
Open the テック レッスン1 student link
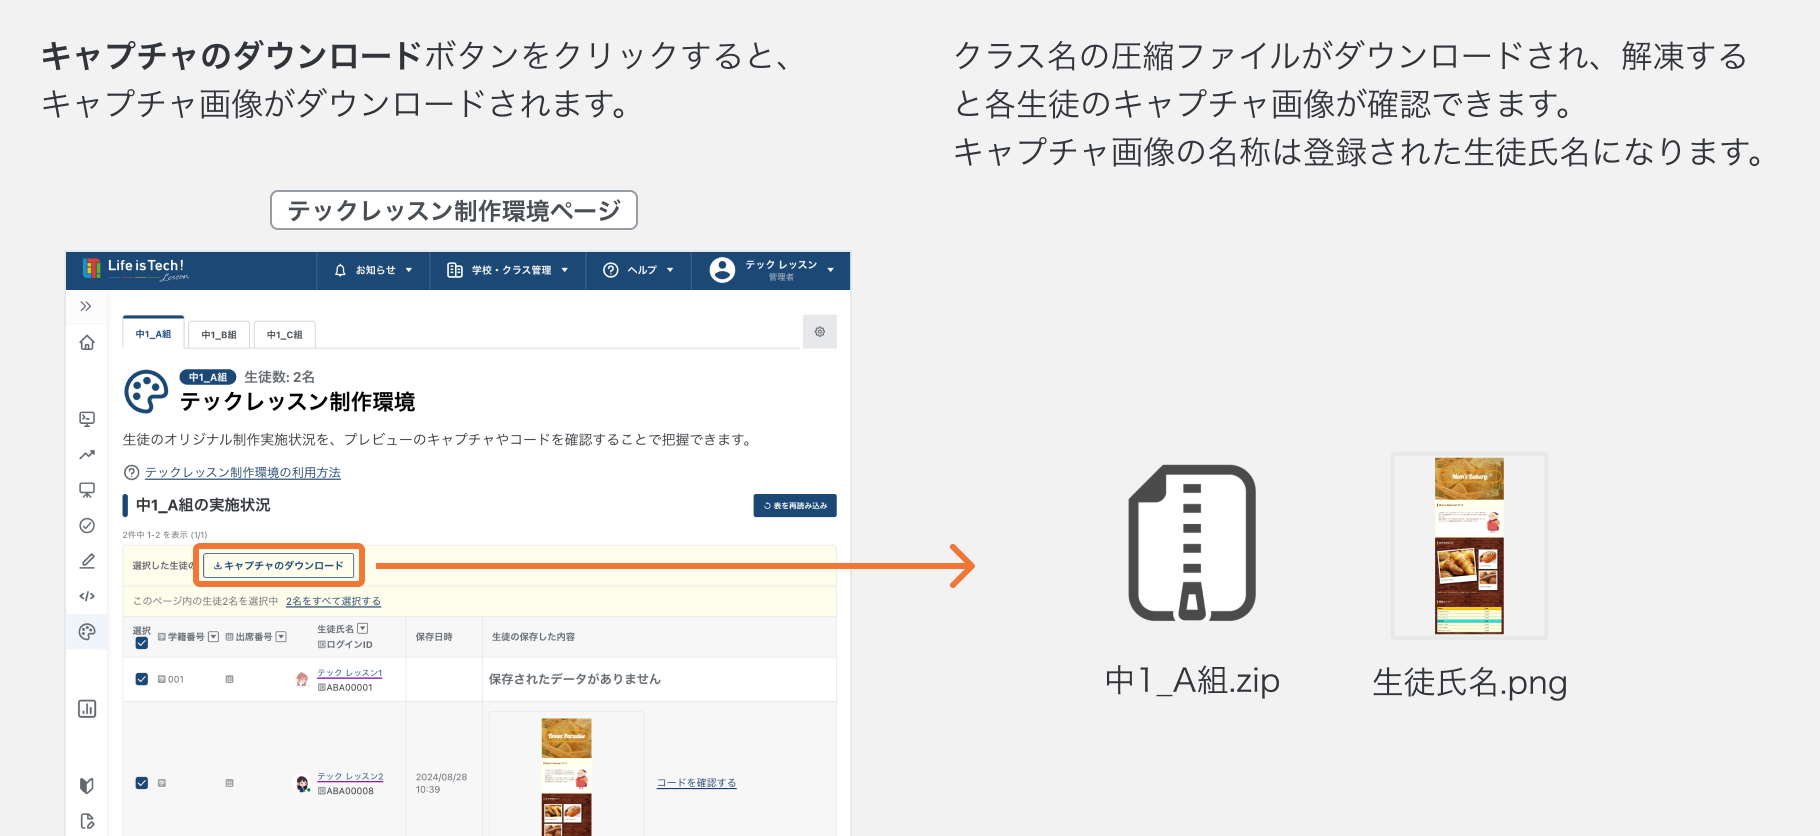(x=350, y=673)
